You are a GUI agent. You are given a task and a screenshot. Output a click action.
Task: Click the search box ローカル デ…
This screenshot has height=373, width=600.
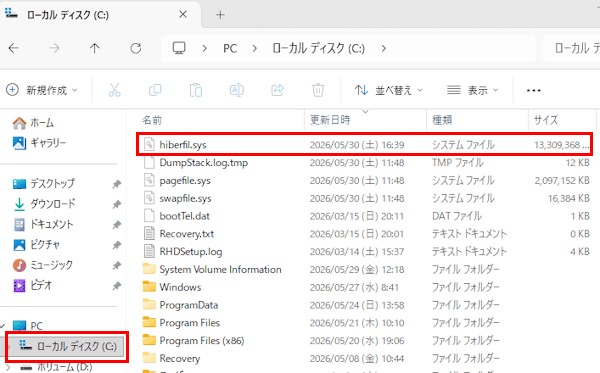pyautogui.click(x=571, y=48)
